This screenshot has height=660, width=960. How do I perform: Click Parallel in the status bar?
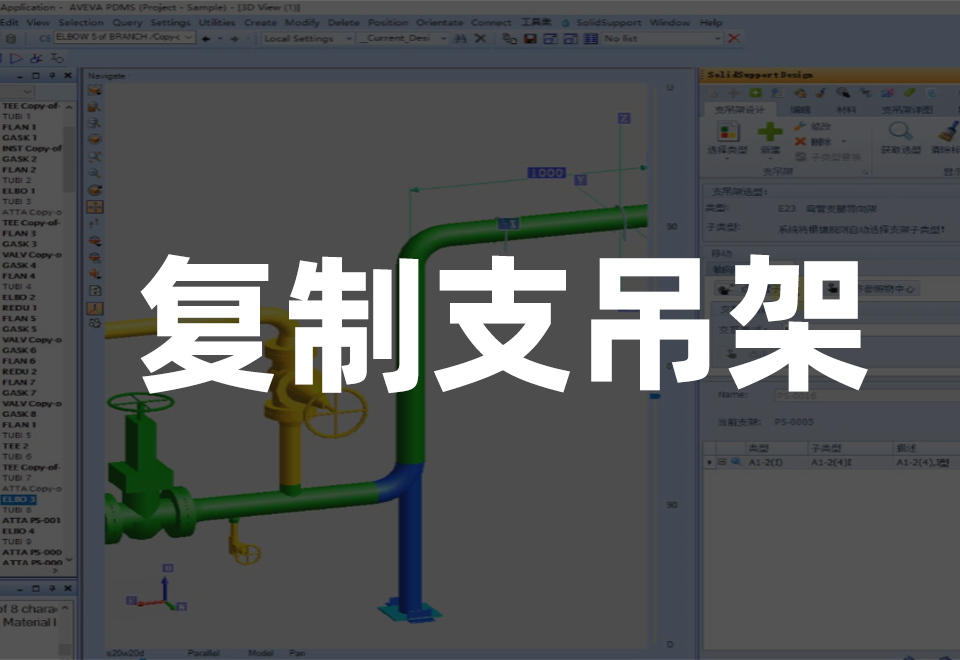203,653
